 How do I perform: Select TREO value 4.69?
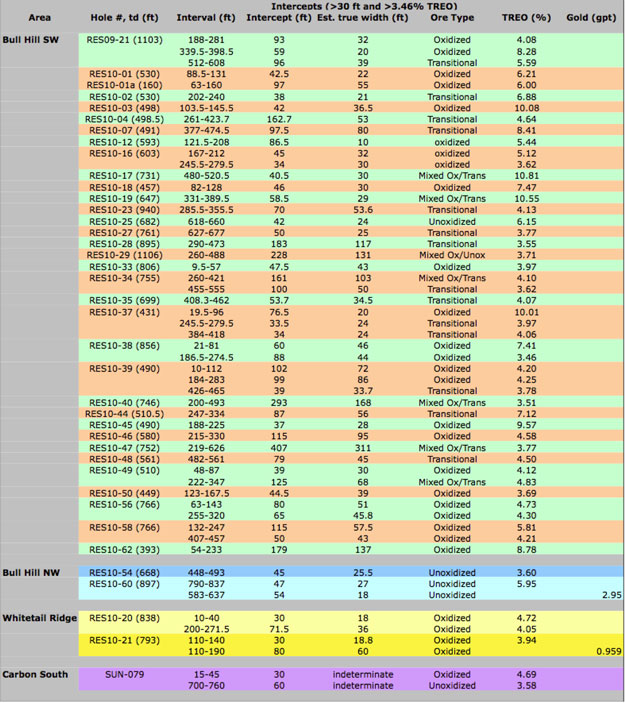click(526, 675)
